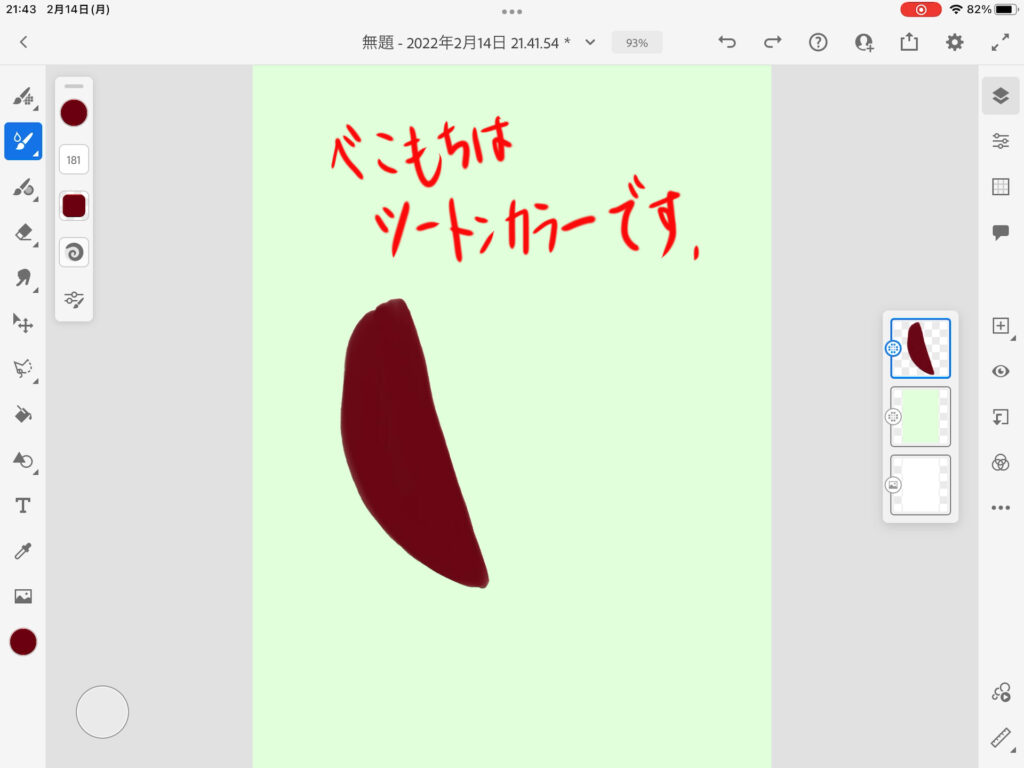
Task: Toggle the Layers panel icon
Action: 1000,96
